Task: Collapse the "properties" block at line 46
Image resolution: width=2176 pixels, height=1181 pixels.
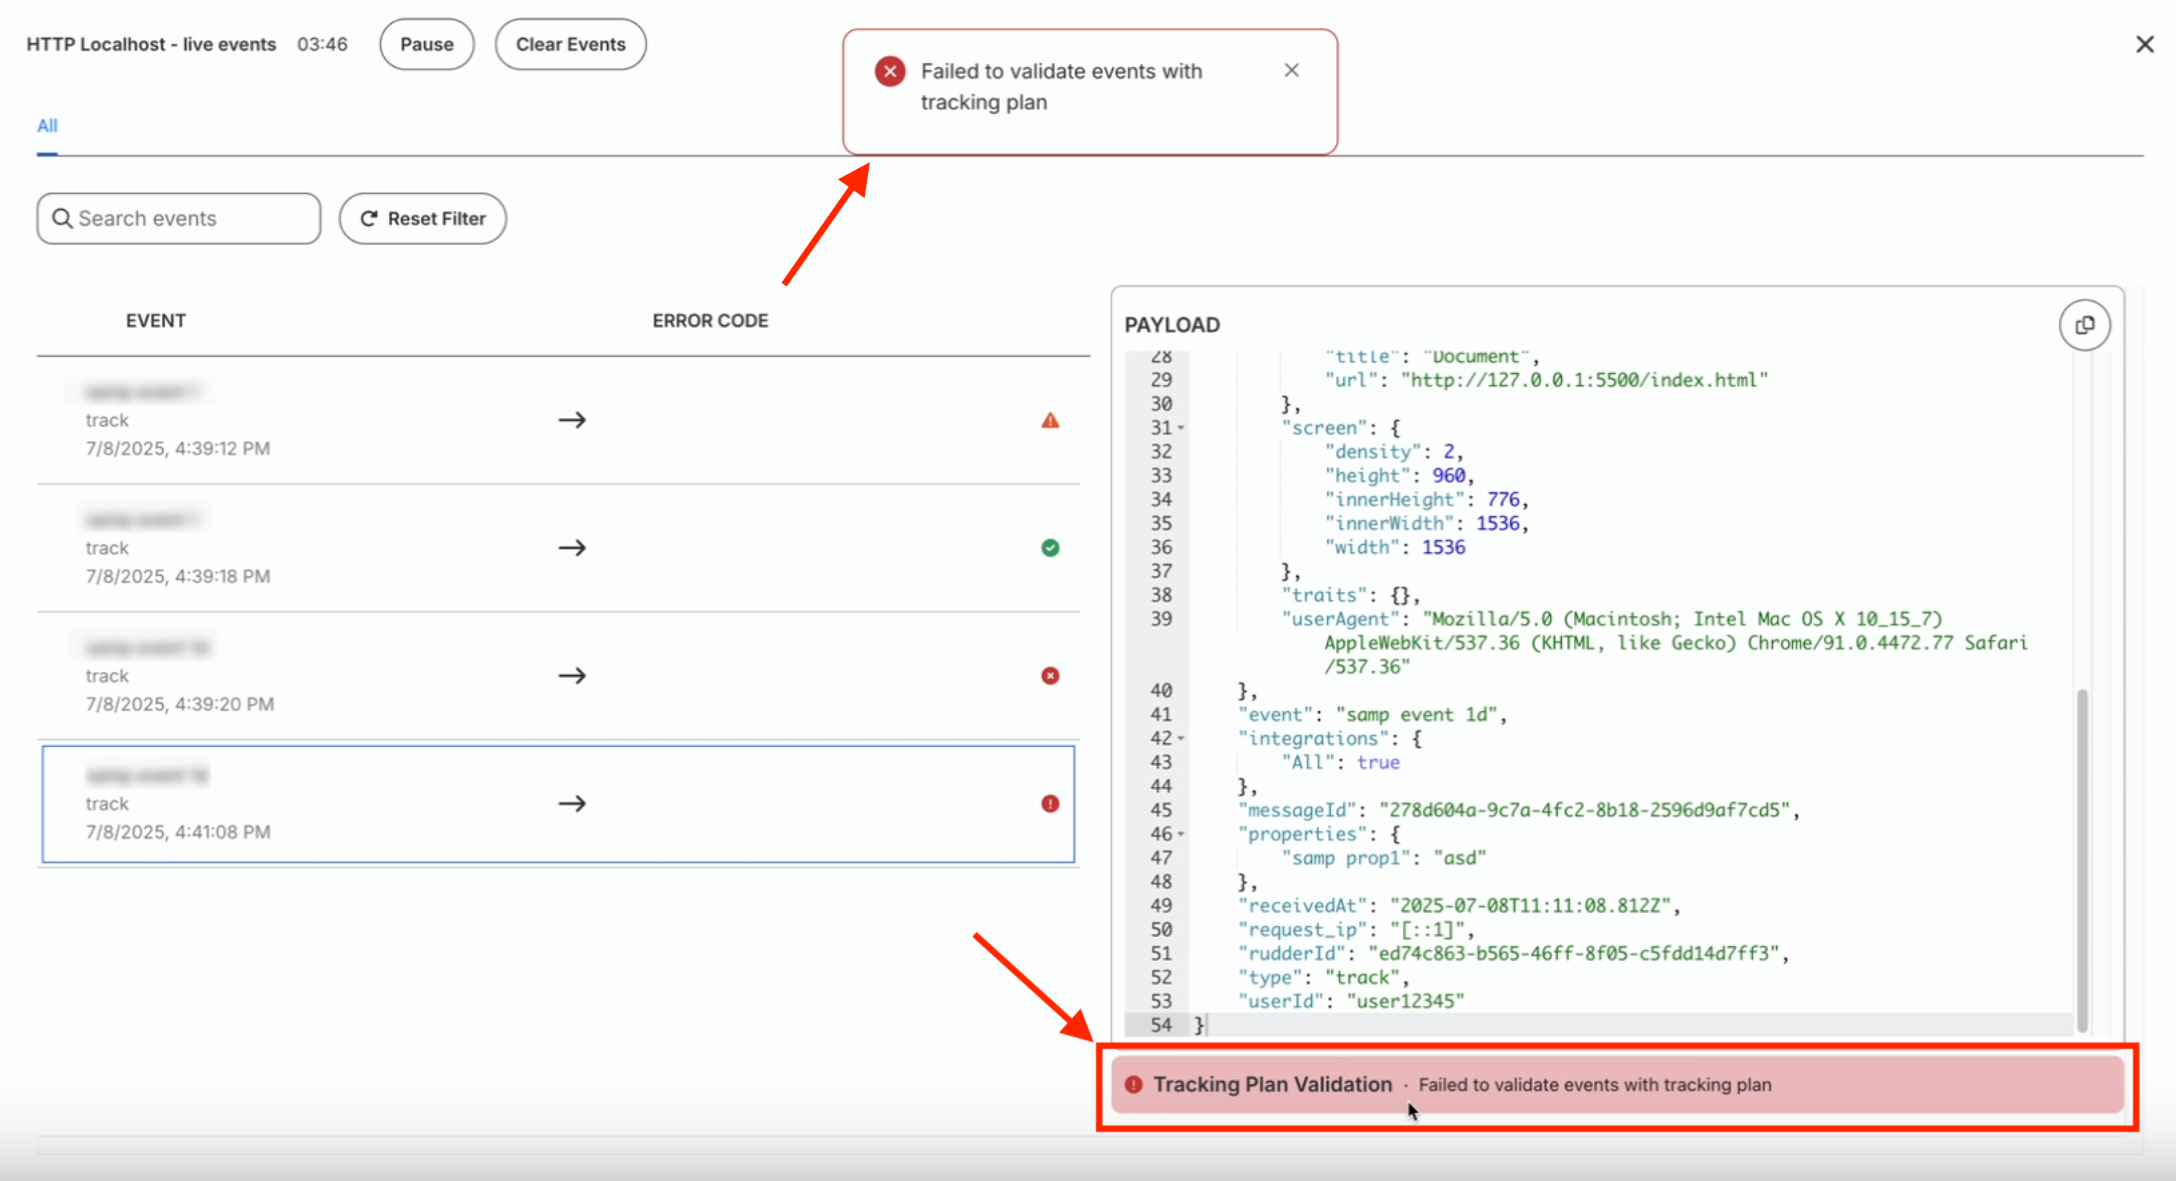Action: tap(1181, 834)
